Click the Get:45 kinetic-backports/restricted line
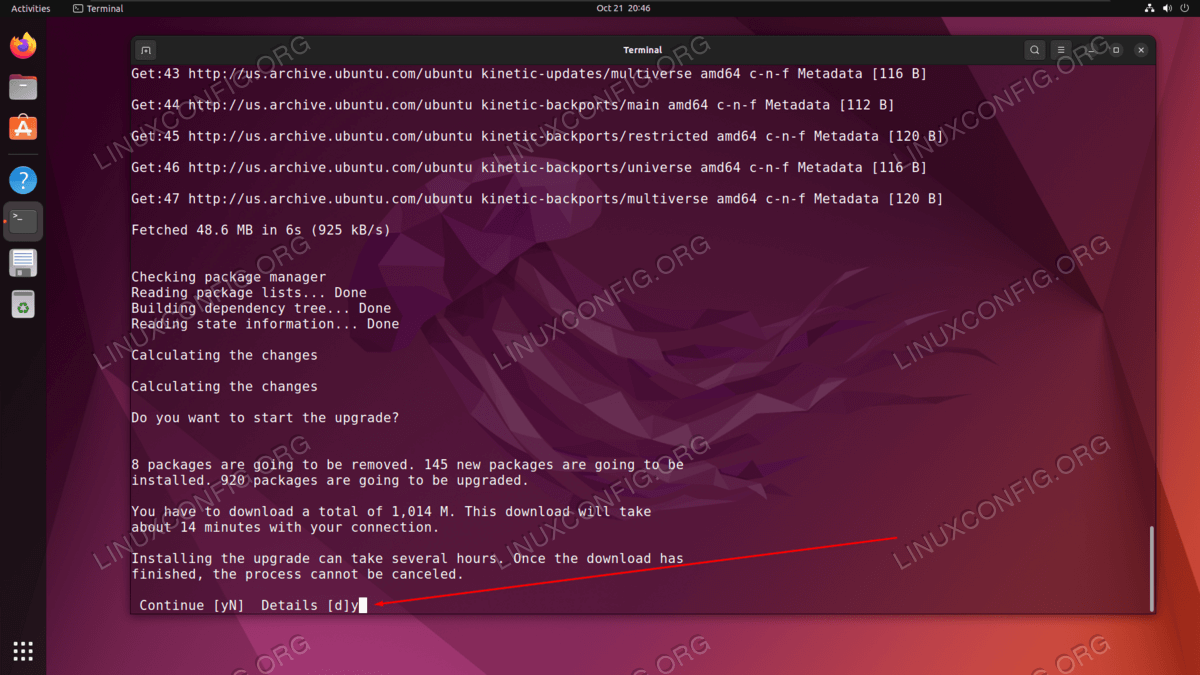The width and height of the screenshot is (1200, 675). click(x=537, y=136)
